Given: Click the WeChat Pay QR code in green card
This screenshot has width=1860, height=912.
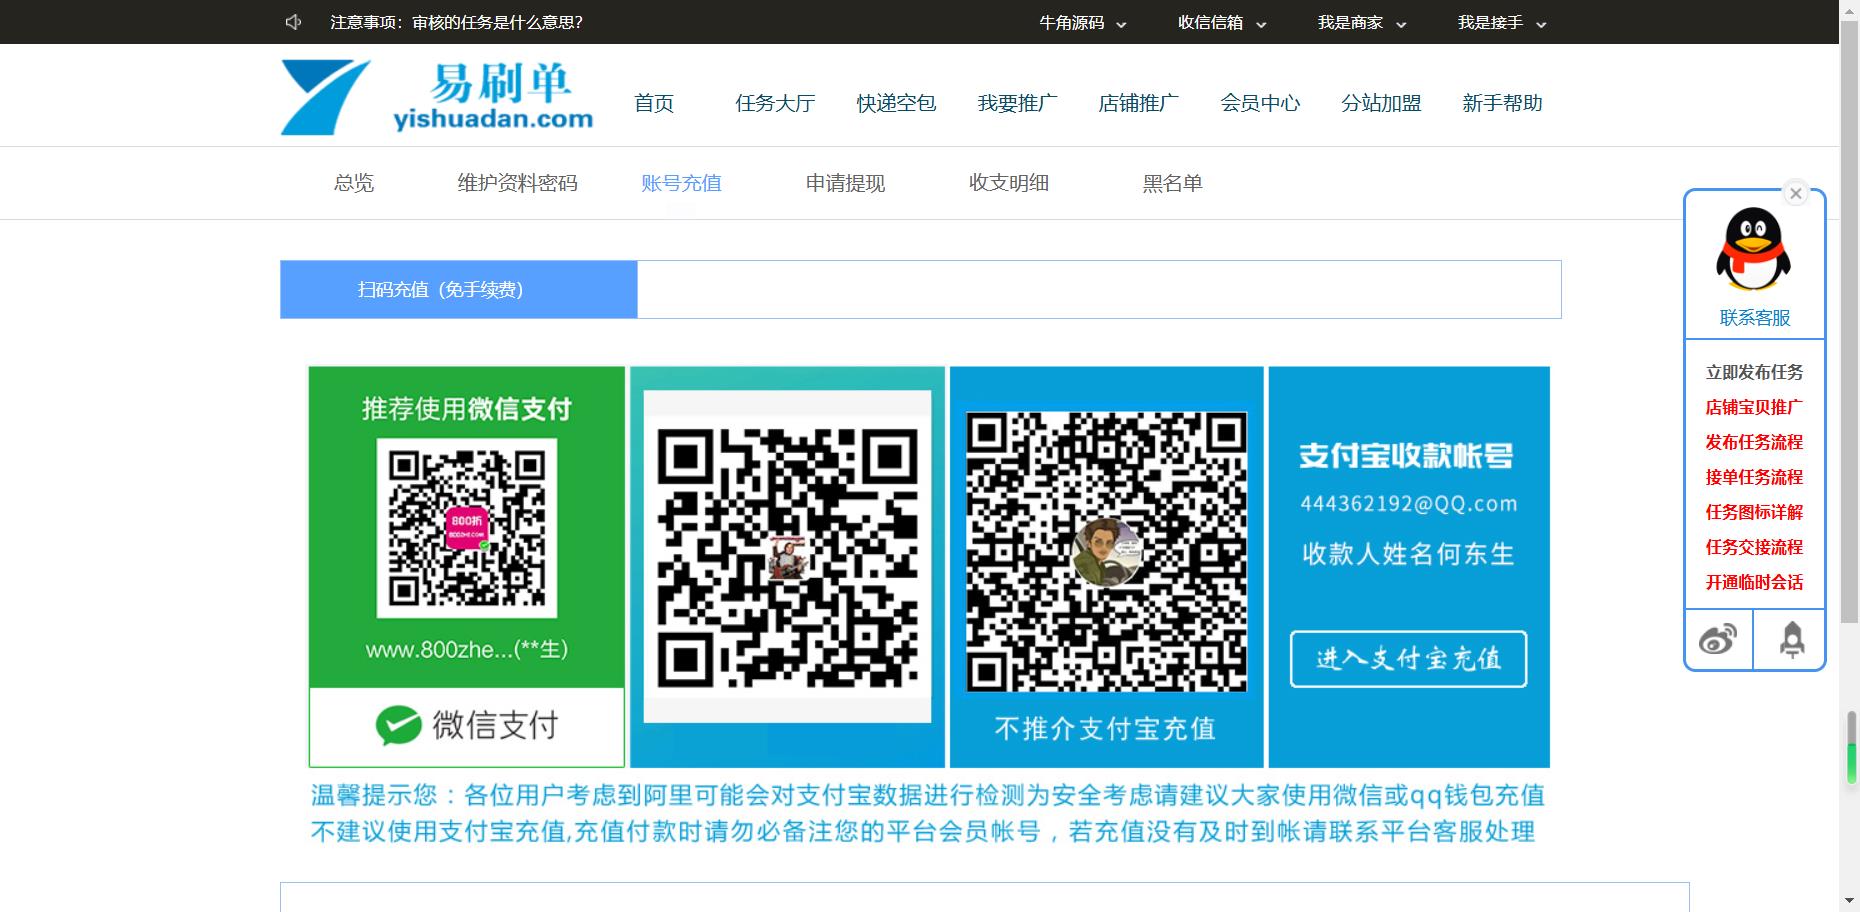Looking at the screenshot, I should (466, 528).
